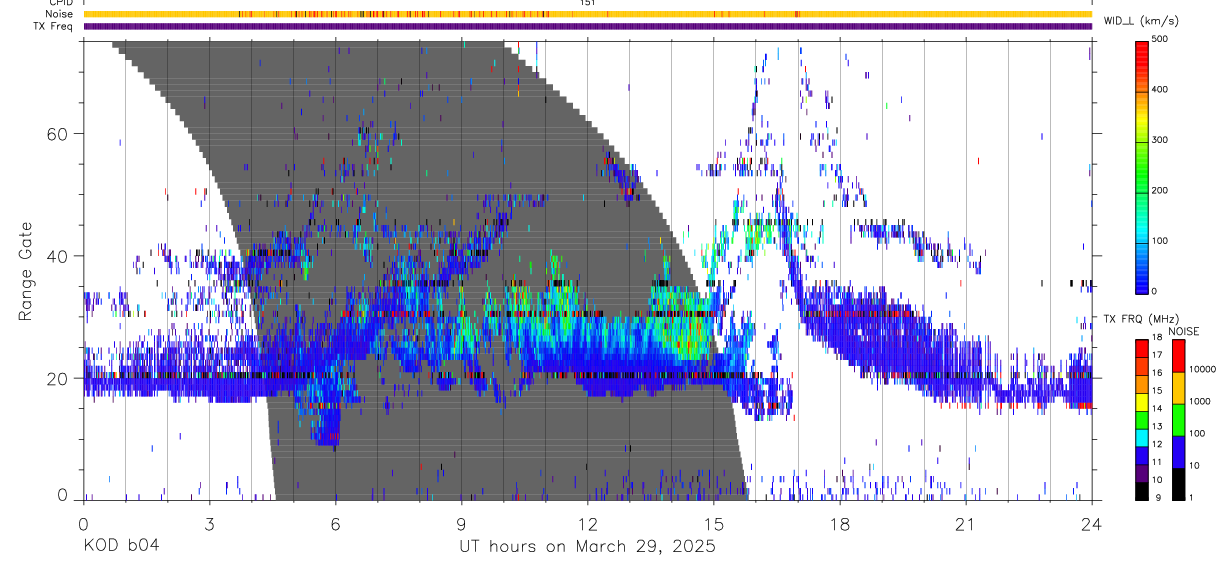Click x-axis tick label 15
1228x567 pixels.
coord(713,524)
